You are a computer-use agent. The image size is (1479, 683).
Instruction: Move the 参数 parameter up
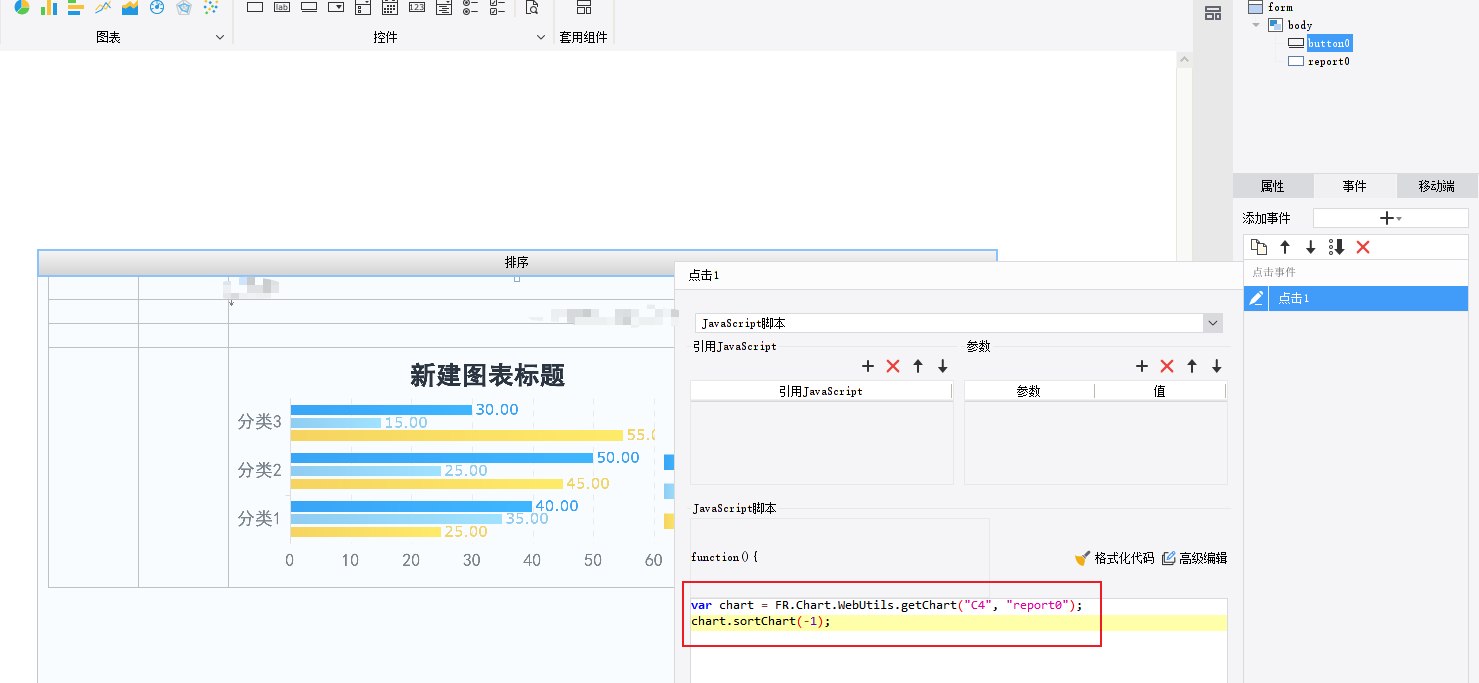click(x=1192, y=367)
